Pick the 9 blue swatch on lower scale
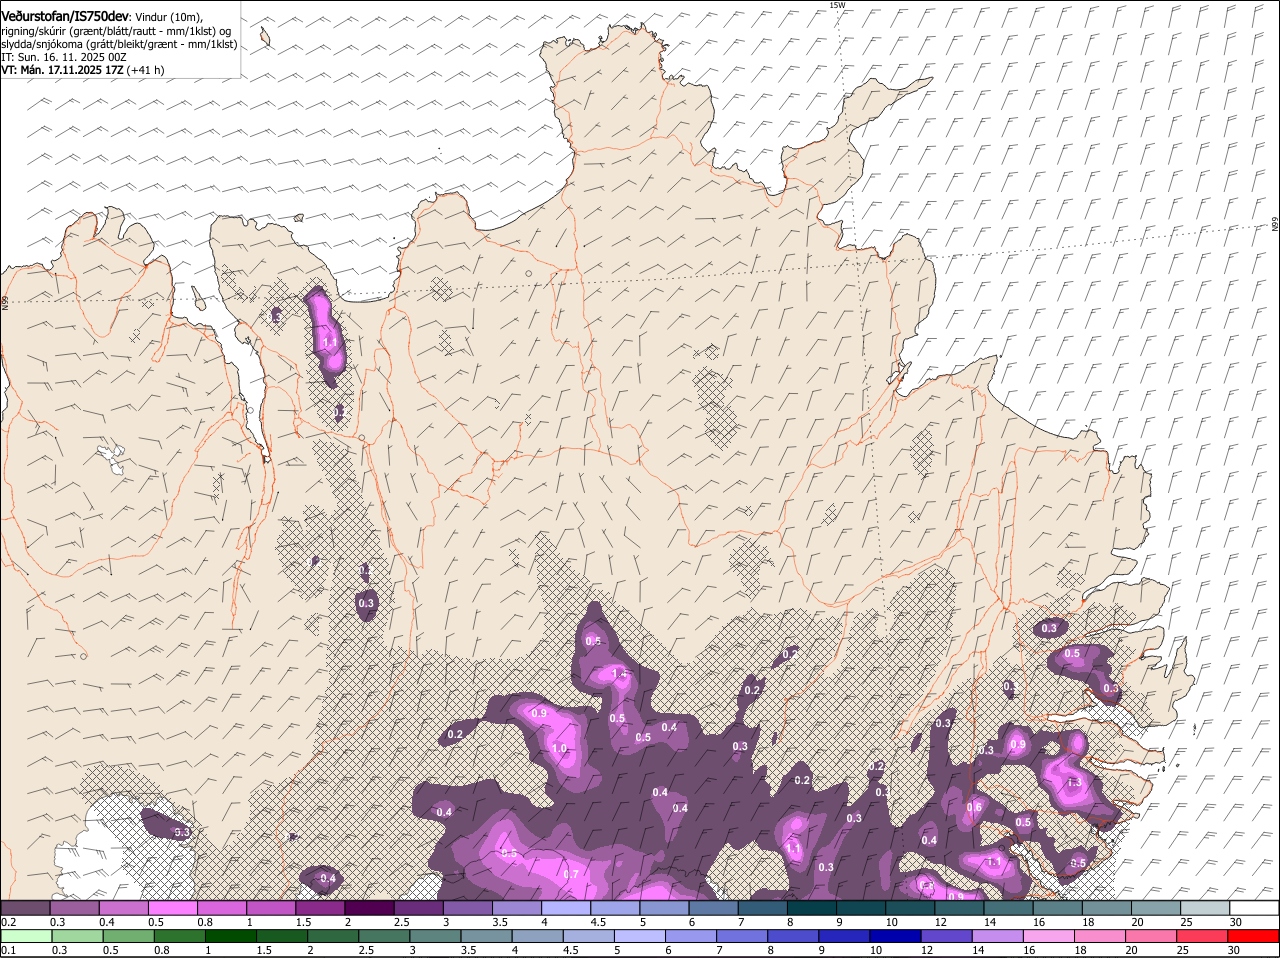Screen dimensions: 1280x958 pos(844,936)
